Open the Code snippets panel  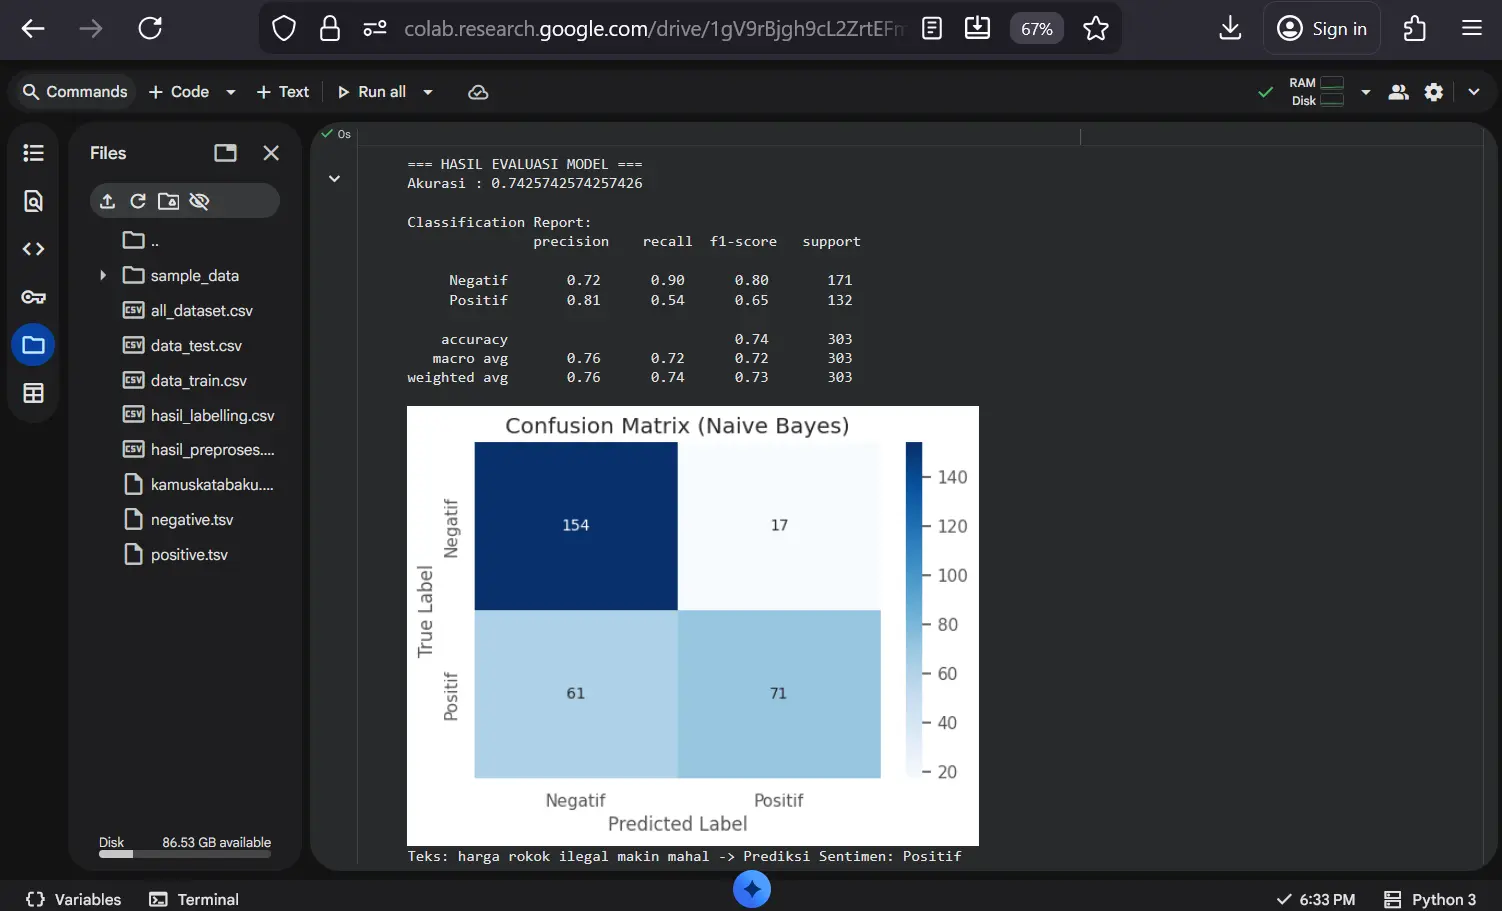[x=33, y=248]
